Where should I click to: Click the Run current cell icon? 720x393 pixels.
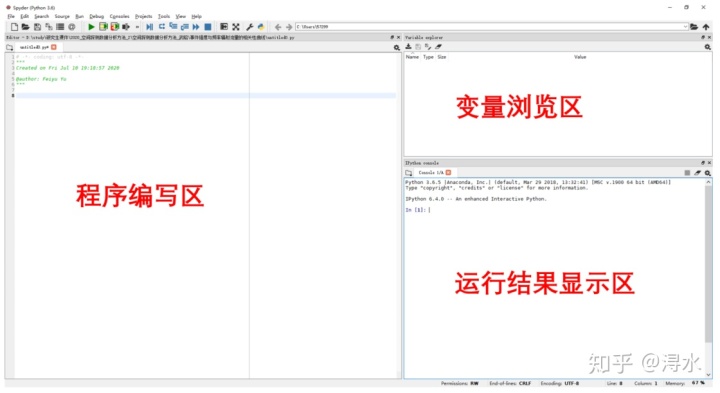[x=103, y=27]
